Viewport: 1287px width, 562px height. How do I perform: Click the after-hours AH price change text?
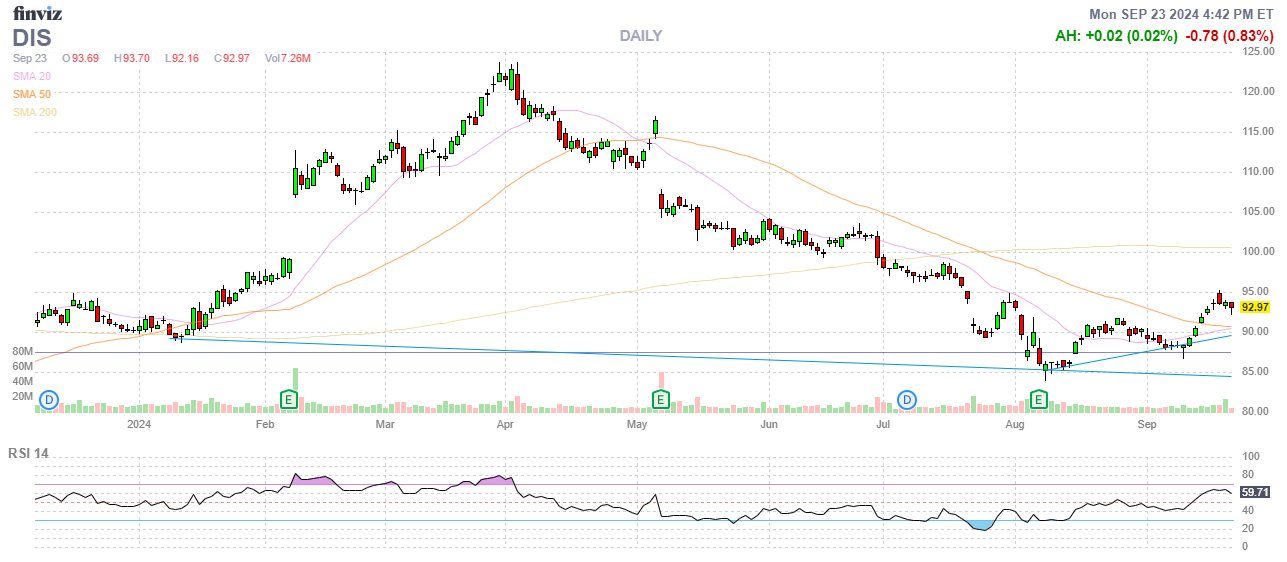tap(1115, 36)
